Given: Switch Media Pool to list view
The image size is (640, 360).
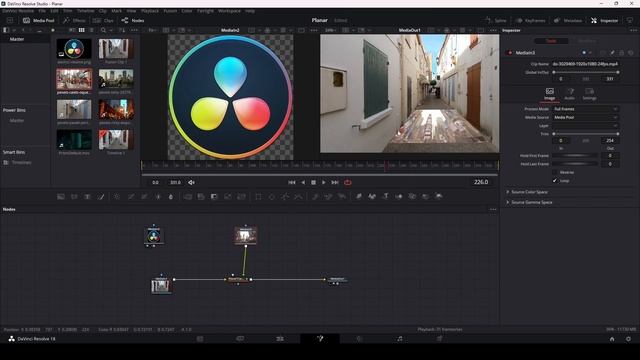Looking at the screenshot, I should point(91,30).
